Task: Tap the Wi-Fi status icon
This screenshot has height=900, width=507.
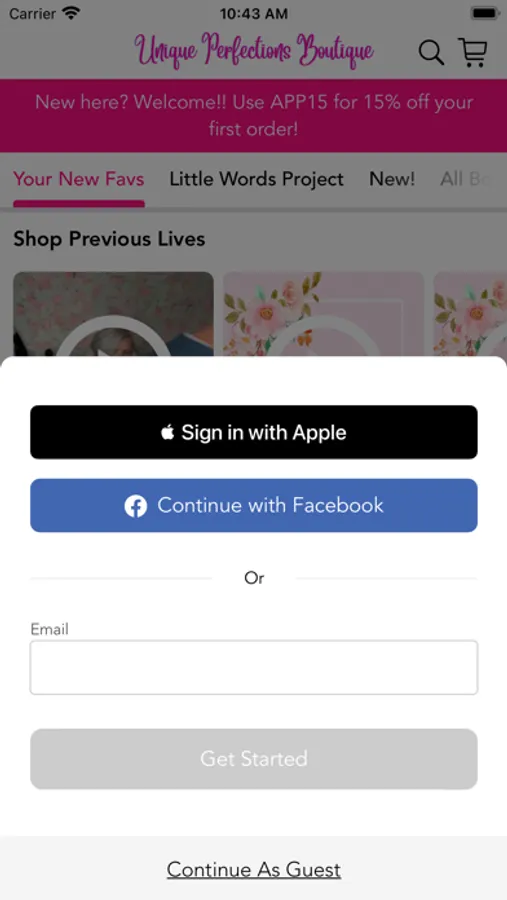Action: (72, 13)
